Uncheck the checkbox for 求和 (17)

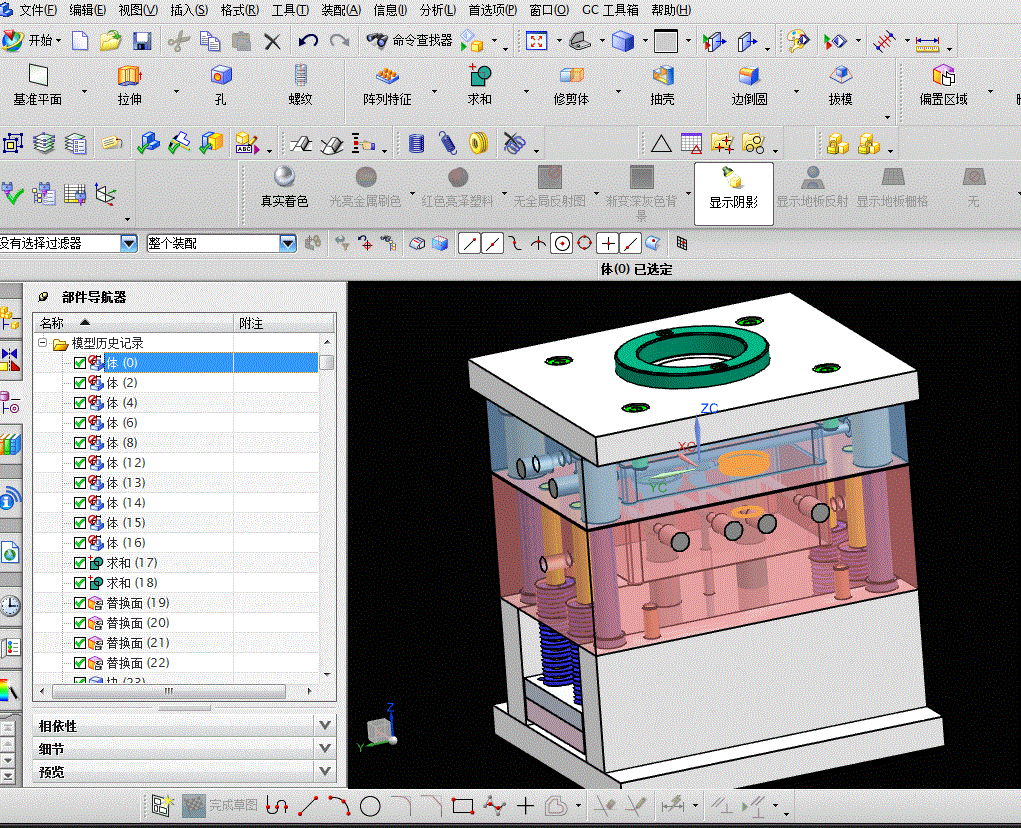tap(80, 564)
